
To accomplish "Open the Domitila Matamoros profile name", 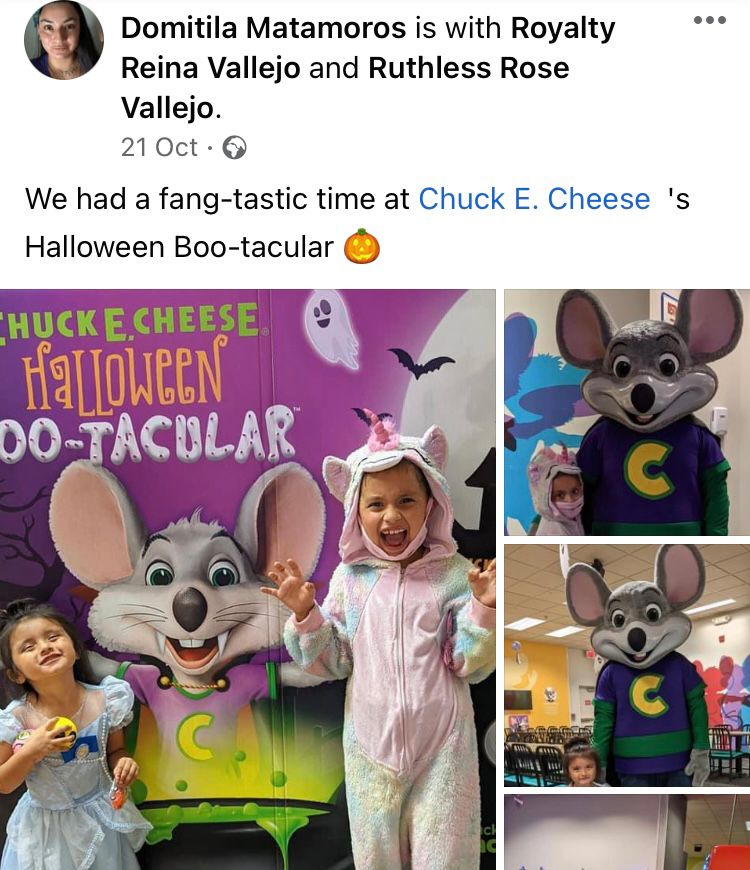I will 263,28.
